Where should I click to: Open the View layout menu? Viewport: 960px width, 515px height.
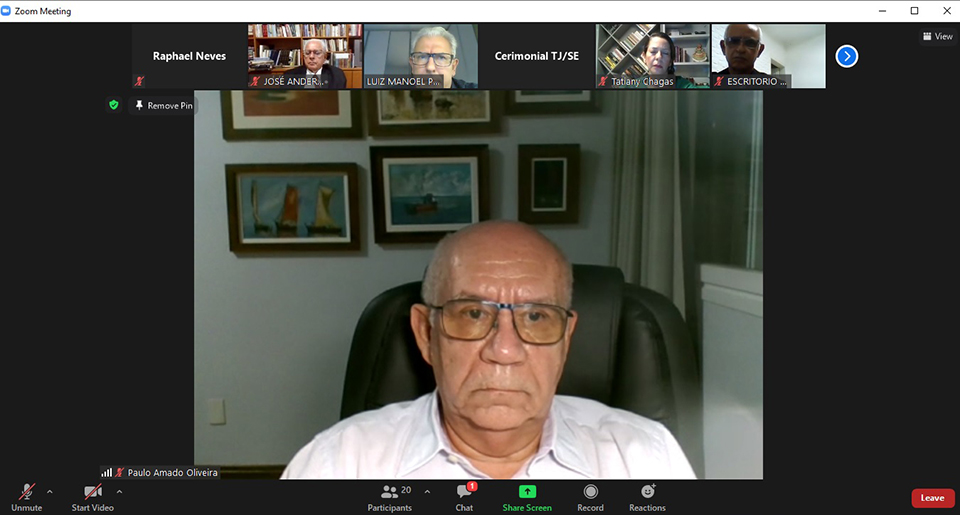tap(937, 36)
